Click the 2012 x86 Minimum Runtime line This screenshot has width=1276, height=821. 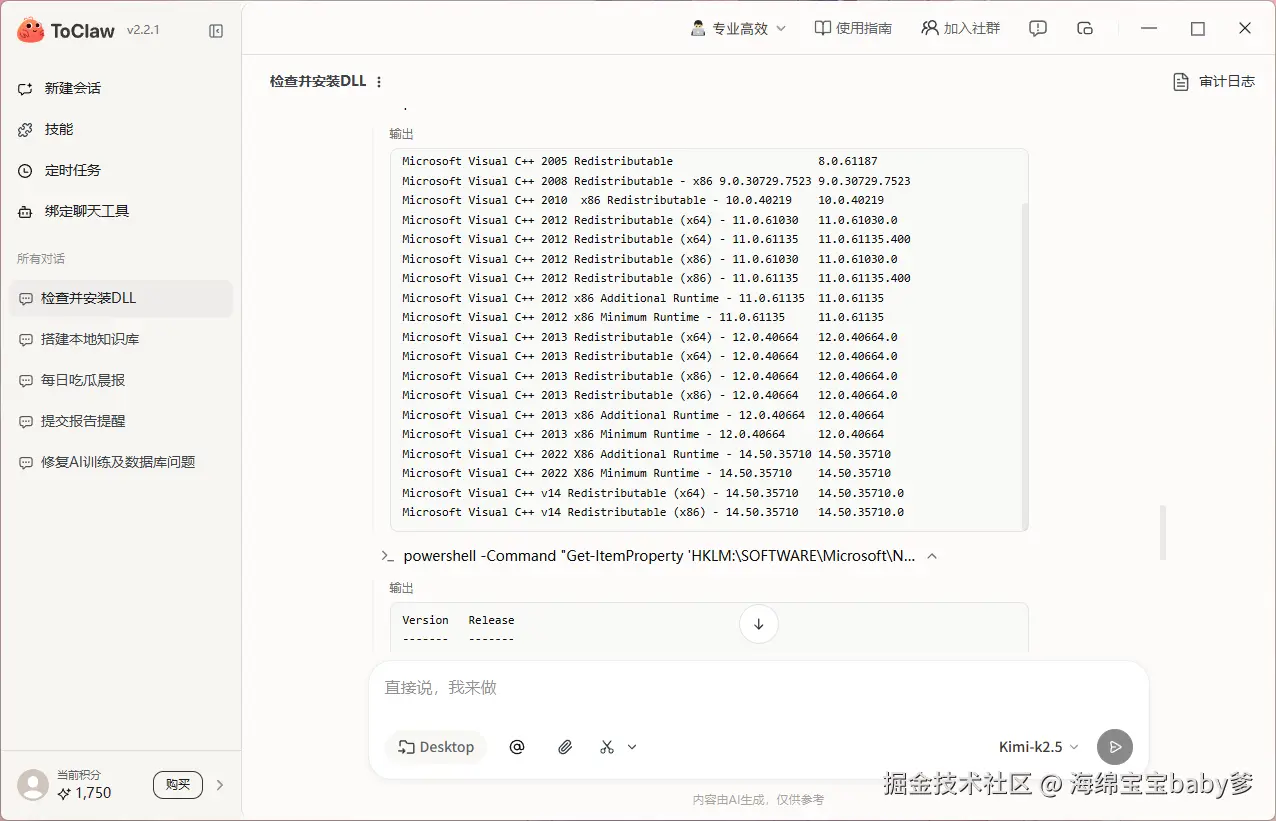643,317
